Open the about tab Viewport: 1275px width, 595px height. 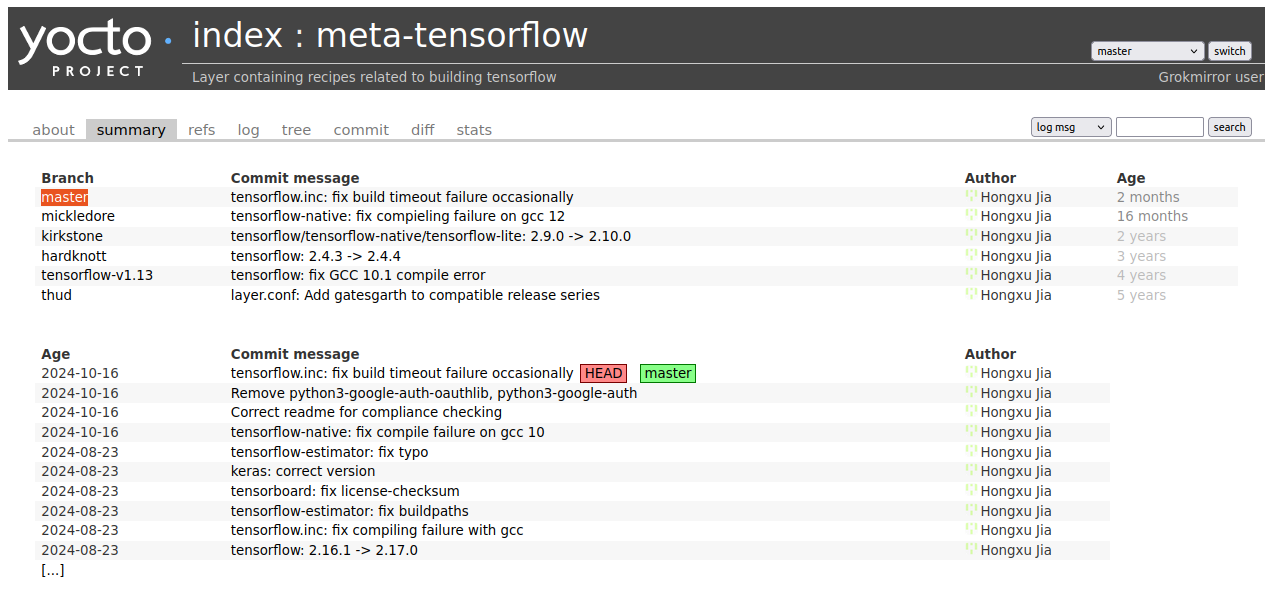tap(53, 129)
